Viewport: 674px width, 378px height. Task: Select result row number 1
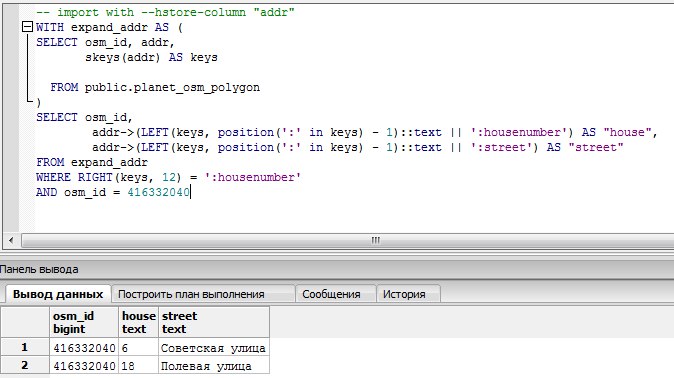coord(25,347)
